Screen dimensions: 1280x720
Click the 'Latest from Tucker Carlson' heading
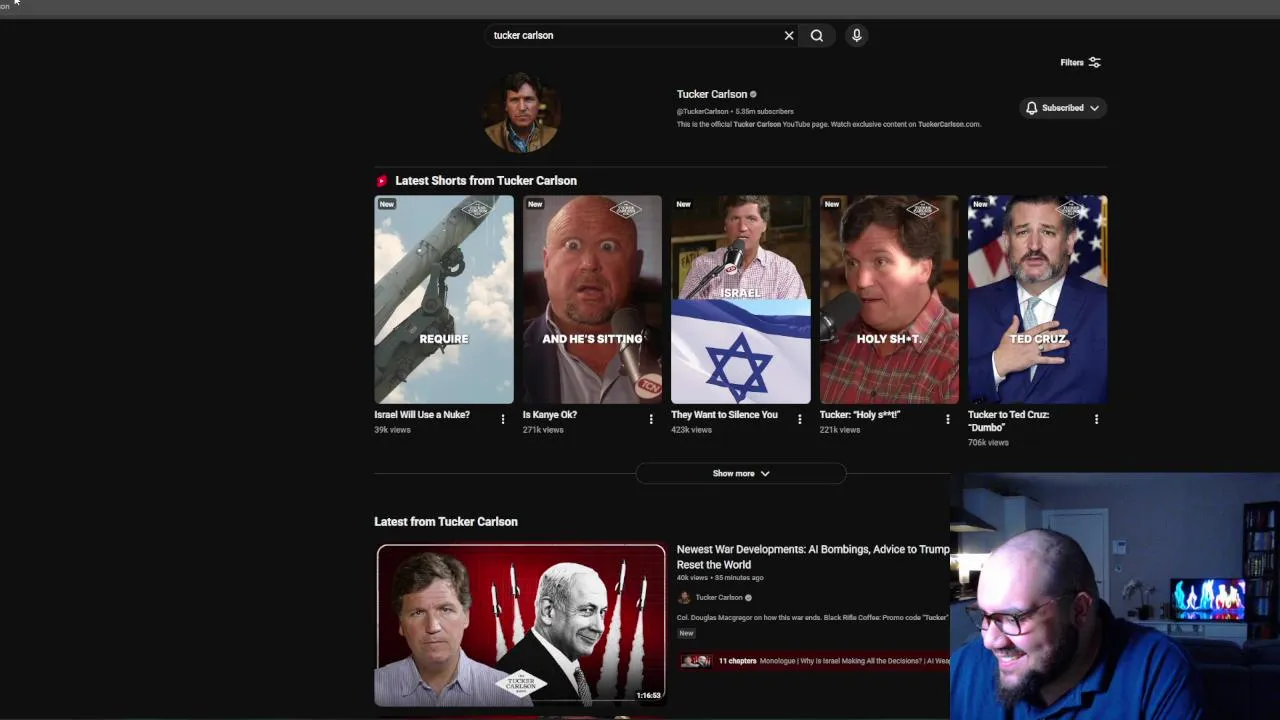click(446, 522)
